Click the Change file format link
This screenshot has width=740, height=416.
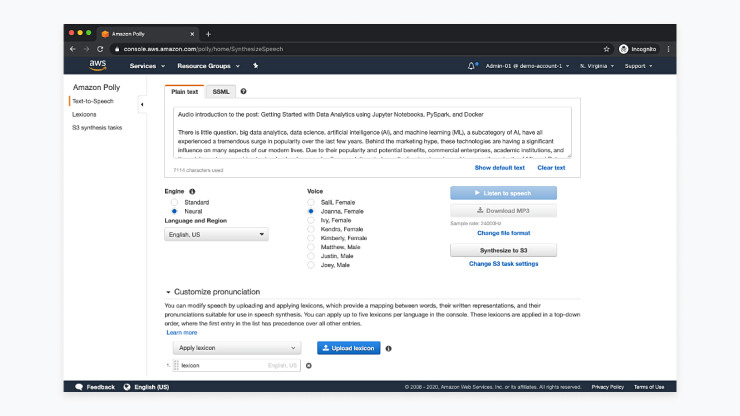[504, 233]
